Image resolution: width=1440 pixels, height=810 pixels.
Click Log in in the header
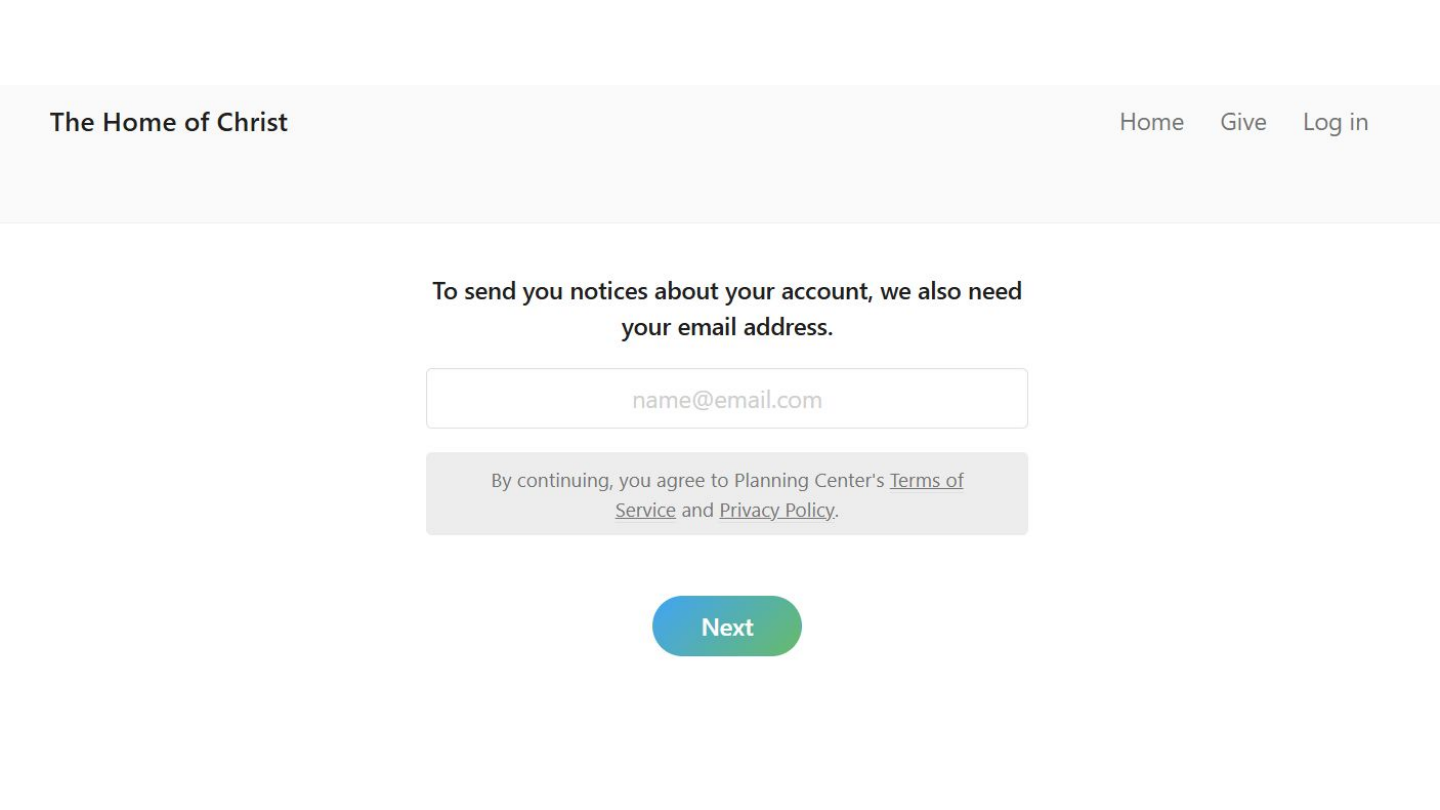[x=1335, y=122]
